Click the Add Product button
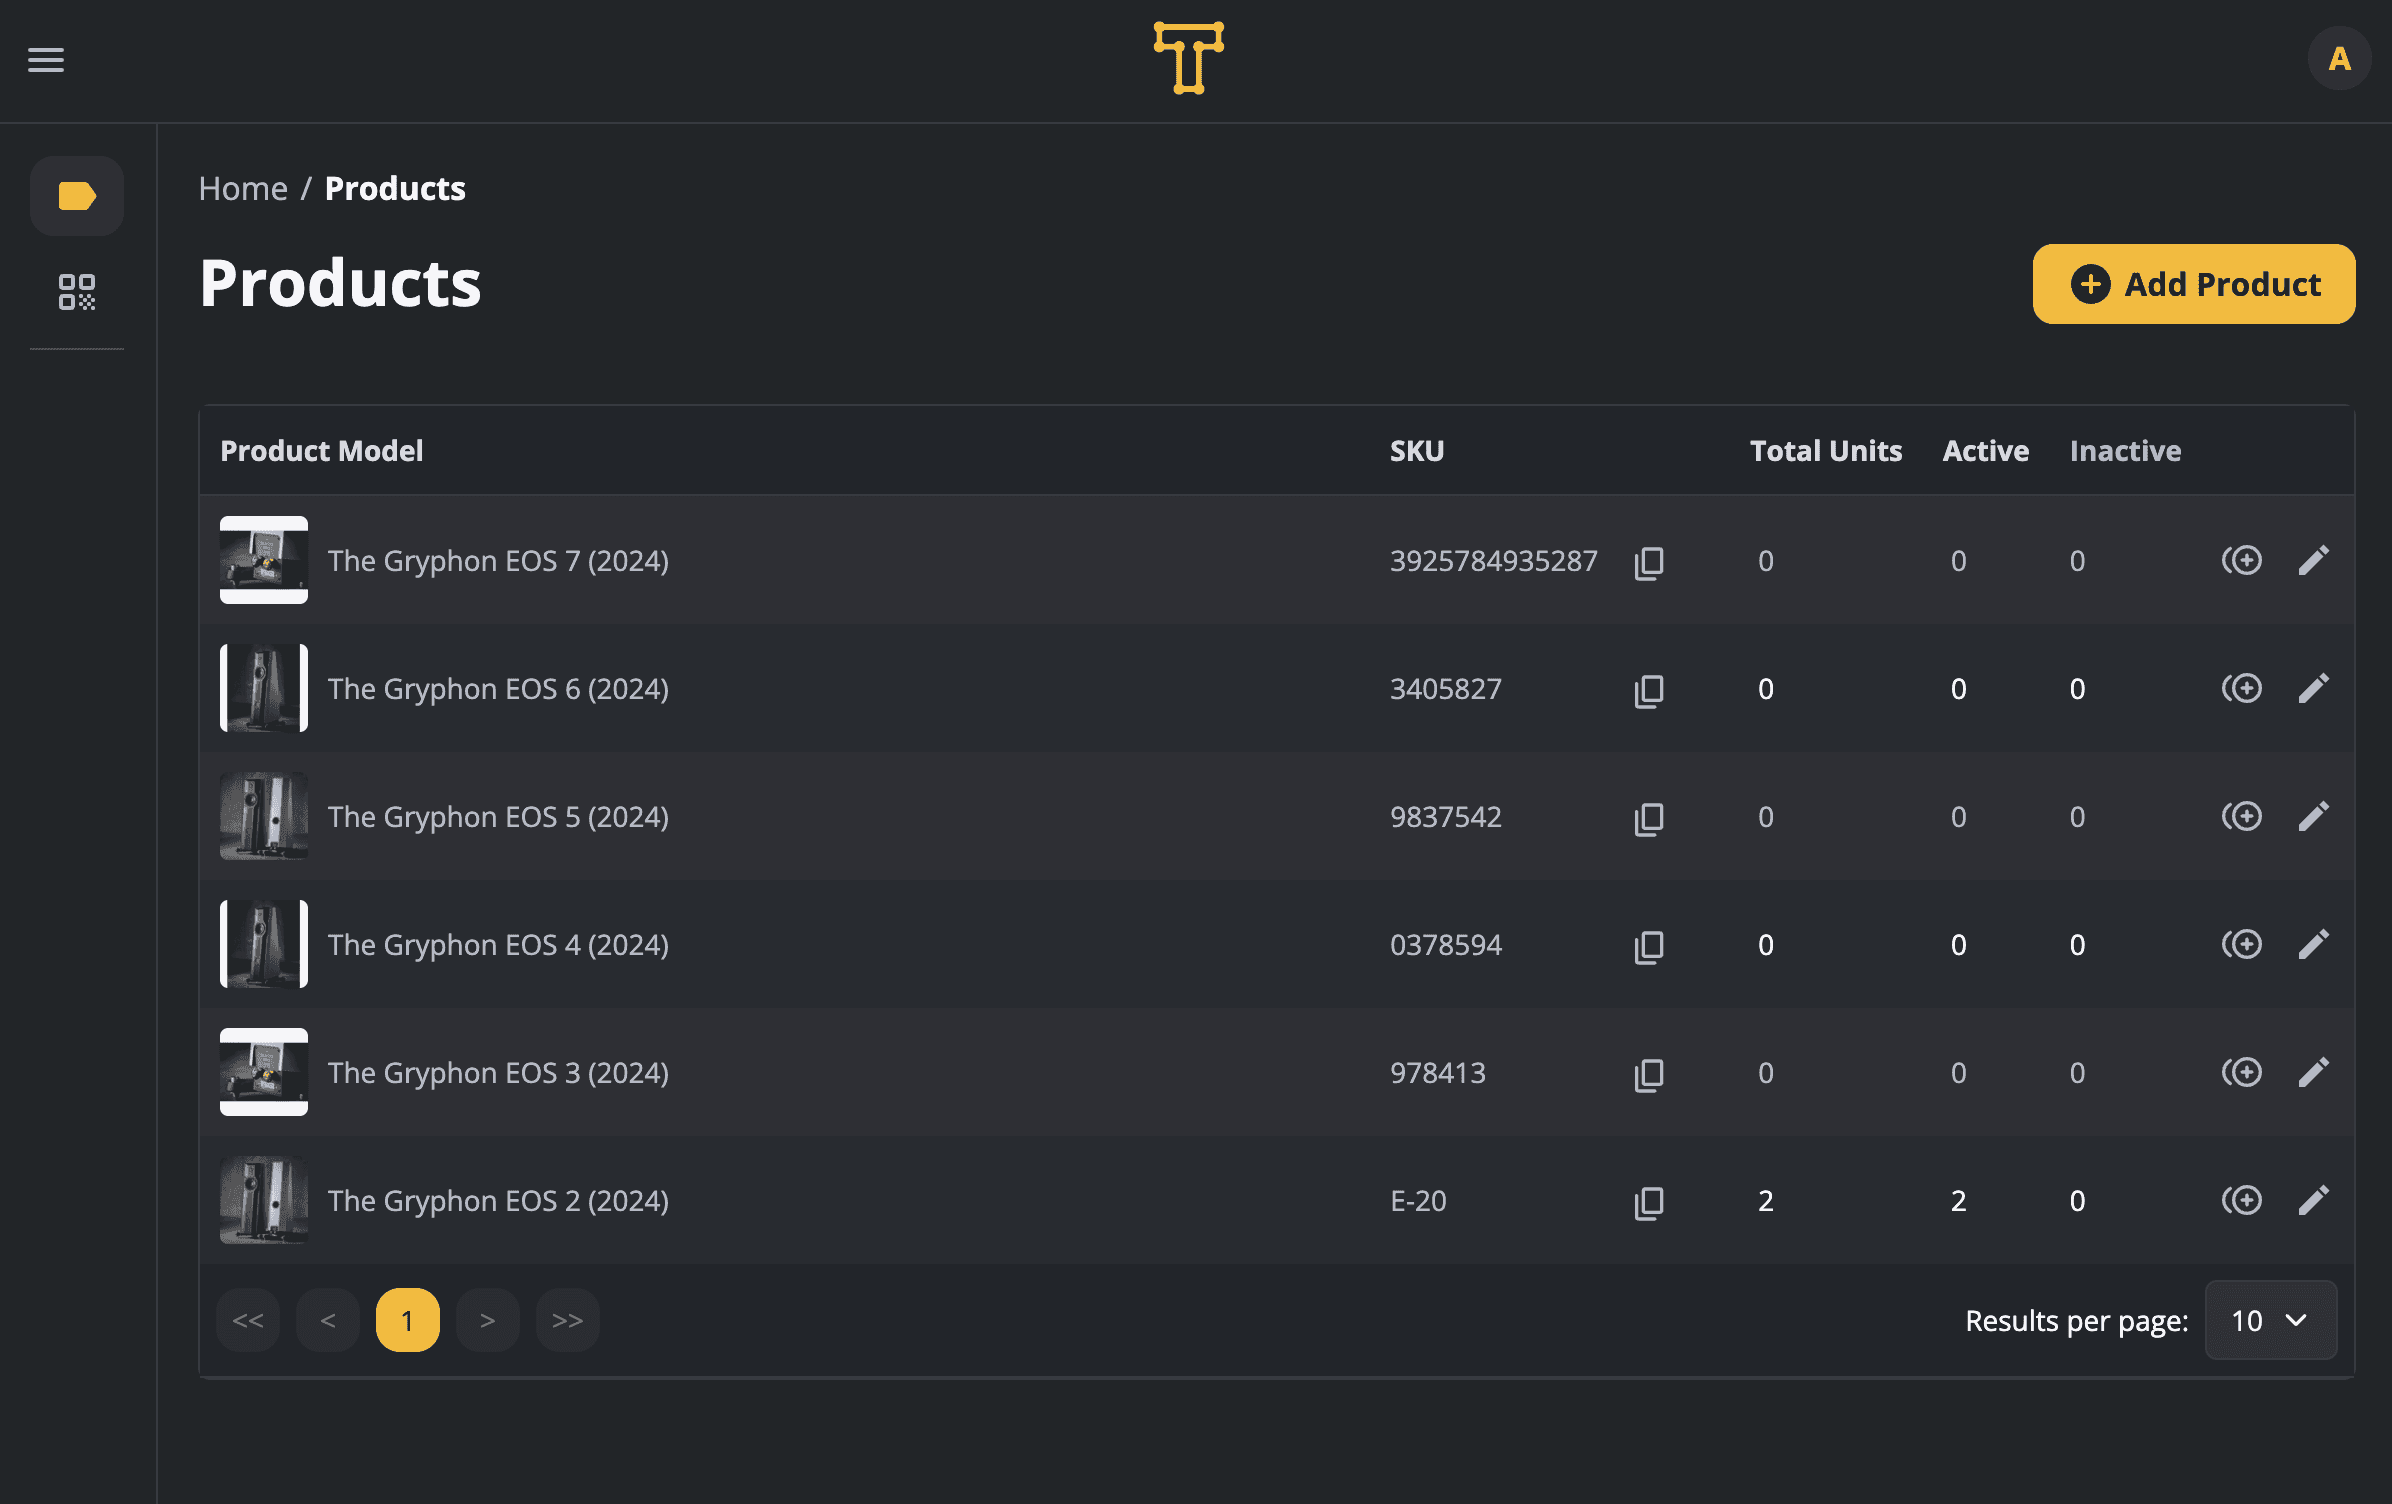 click(x=2194, y=284)
